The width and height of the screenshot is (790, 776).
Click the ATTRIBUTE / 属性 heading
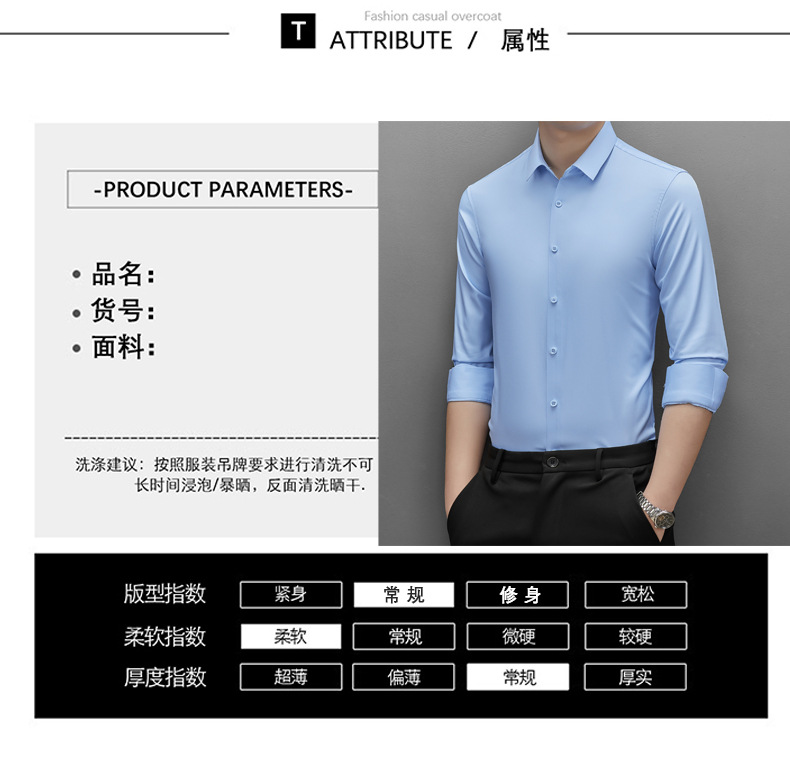coord(439,40)
